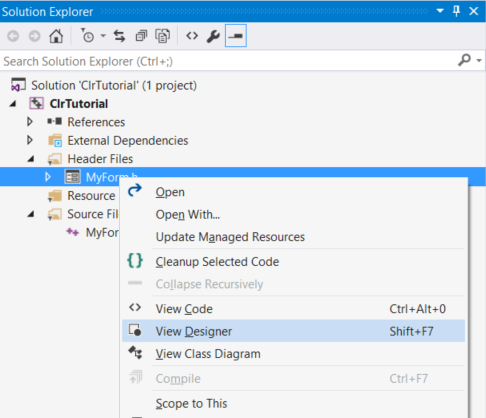Expand the References node
The width and height of the screenshot is (486, 418).
coord(30,122)
